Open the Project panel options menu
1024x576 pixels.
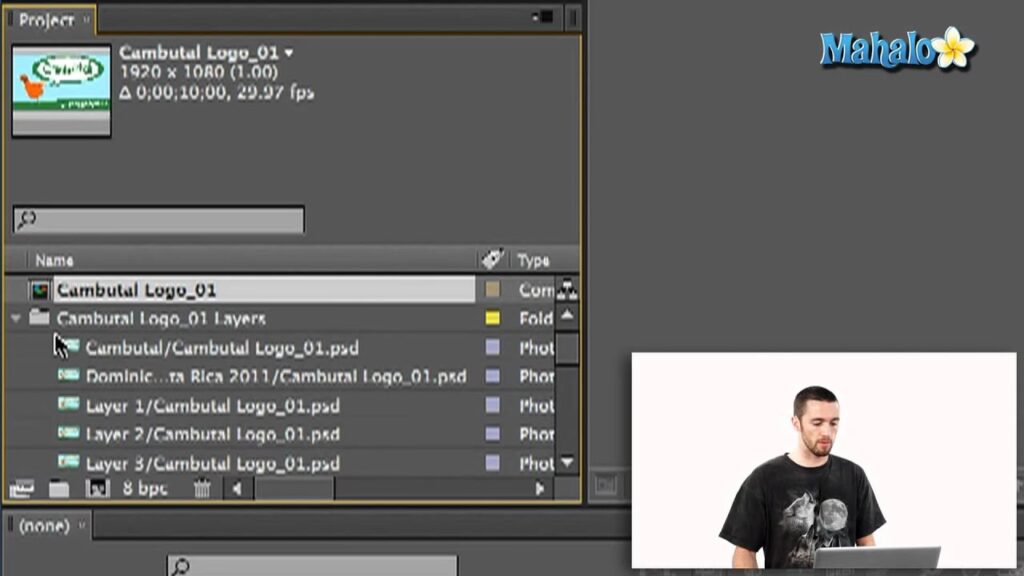(545, 17)
